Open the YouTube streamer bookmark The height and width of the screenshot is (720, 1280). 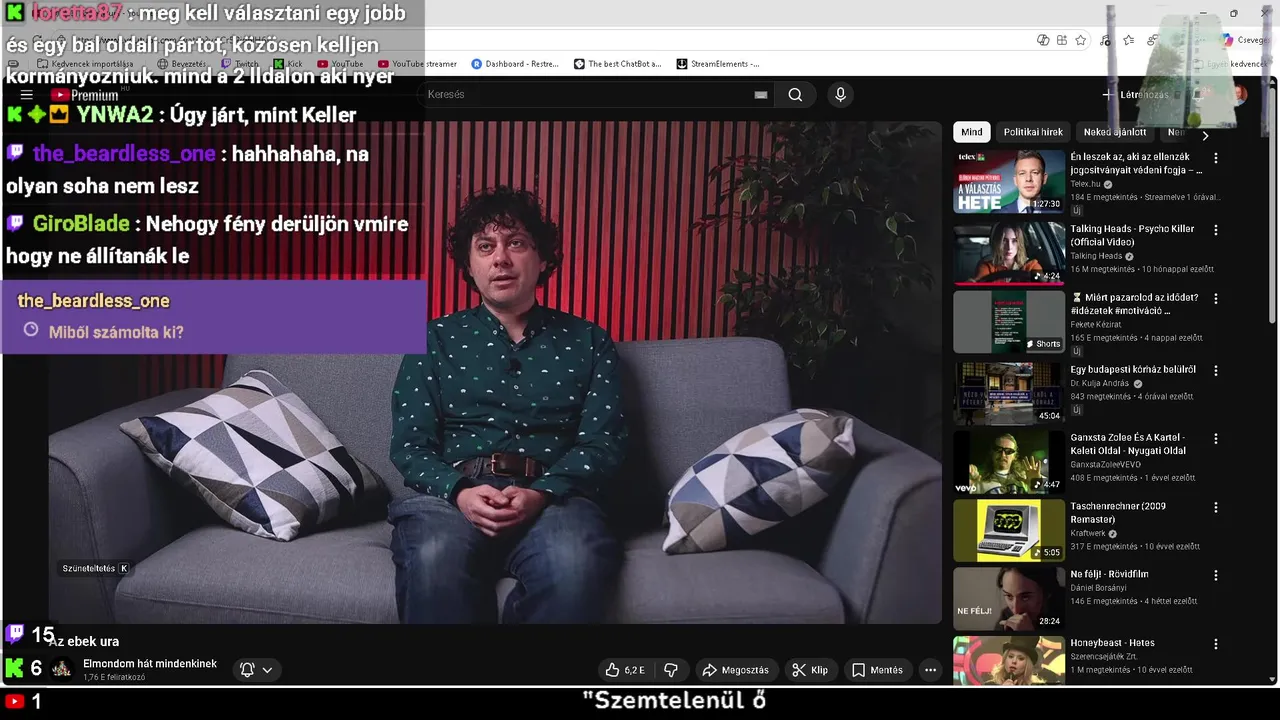coord(418,64)
